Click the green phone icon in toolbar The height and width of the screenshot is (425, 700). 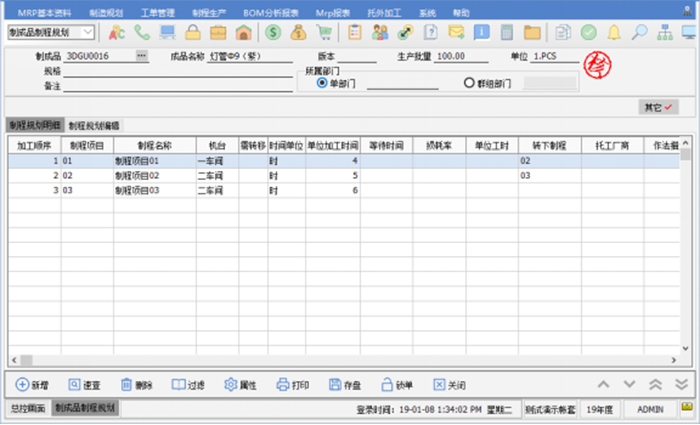tap(143, 32)
